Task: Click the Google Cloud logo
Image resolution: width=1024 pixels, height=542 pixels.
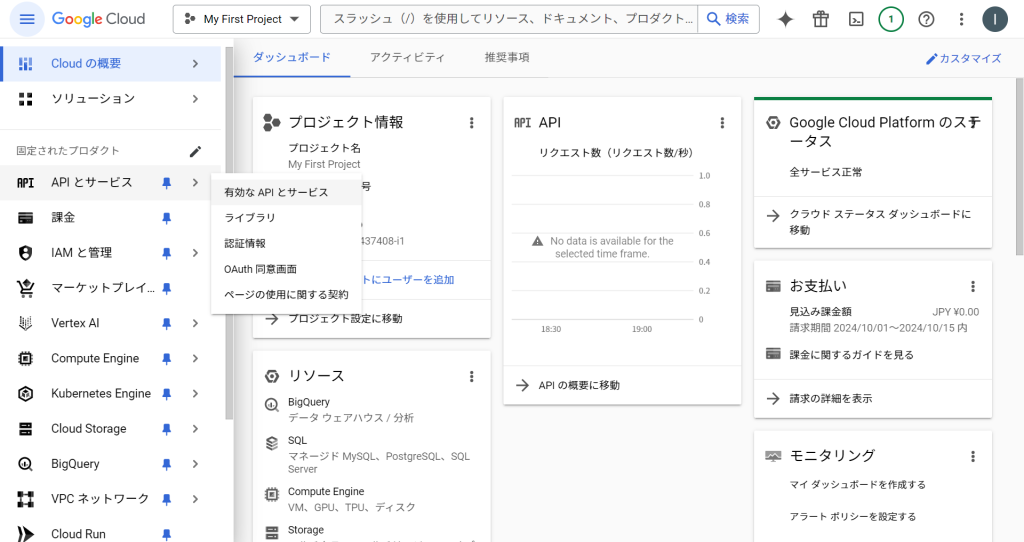Action: tap(99, 19)
